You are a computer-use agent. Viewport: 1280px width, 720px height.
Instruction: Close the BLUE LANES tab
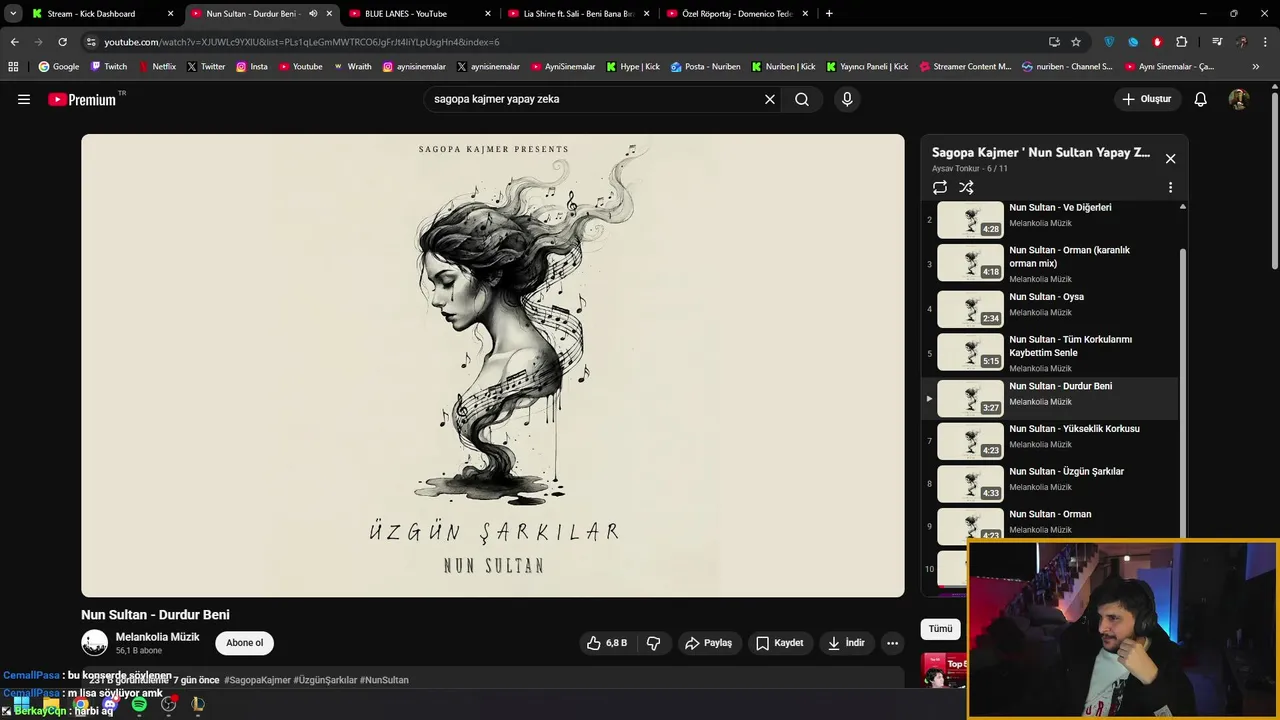point(487,14)
